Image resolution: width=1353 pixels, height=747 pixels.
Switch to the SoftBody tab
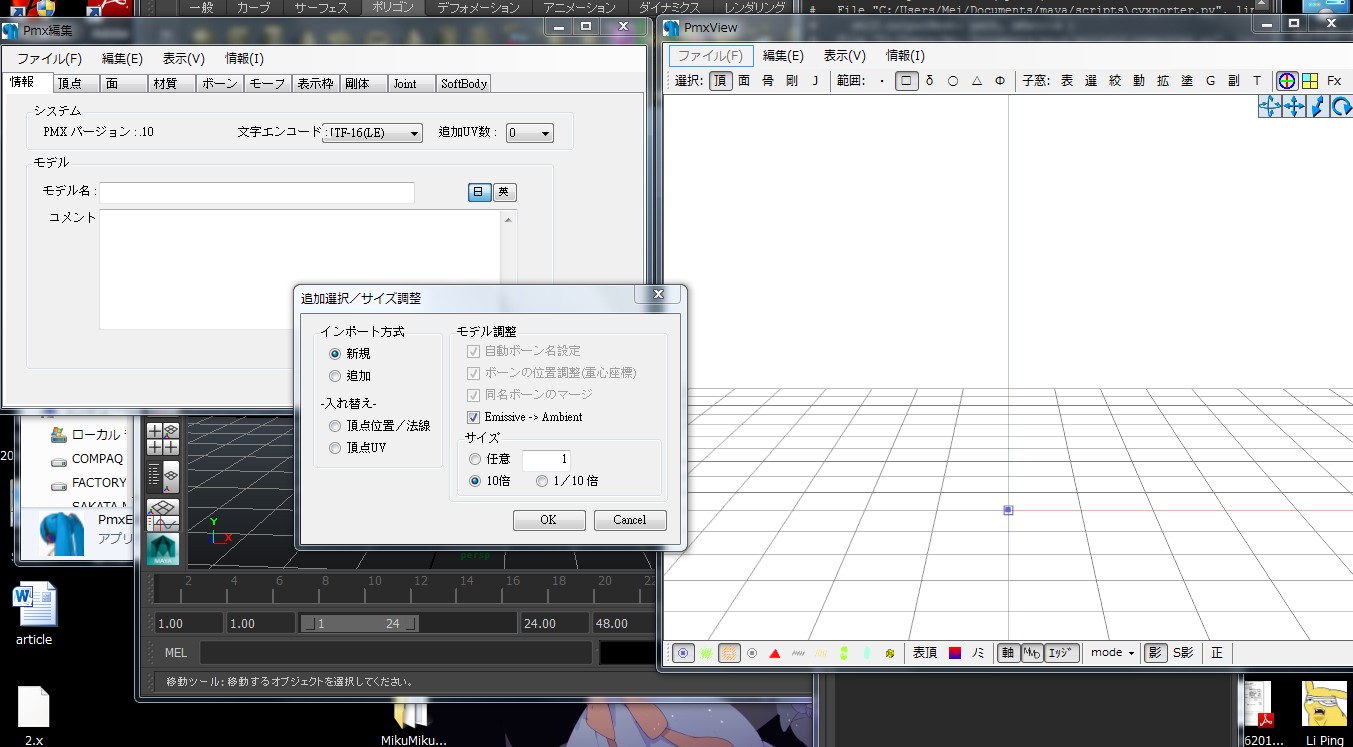[464, 84]
